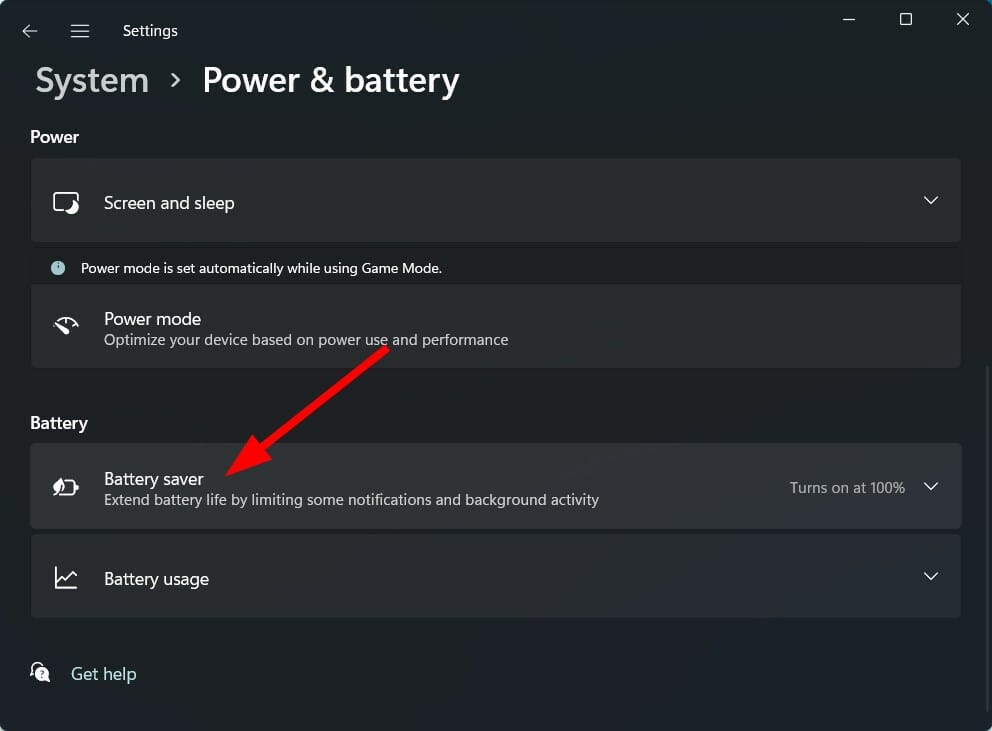The width and height of the screenshot is (992, 731).
Task: Expand the Battery saver settings
Action: coord(931,487)
